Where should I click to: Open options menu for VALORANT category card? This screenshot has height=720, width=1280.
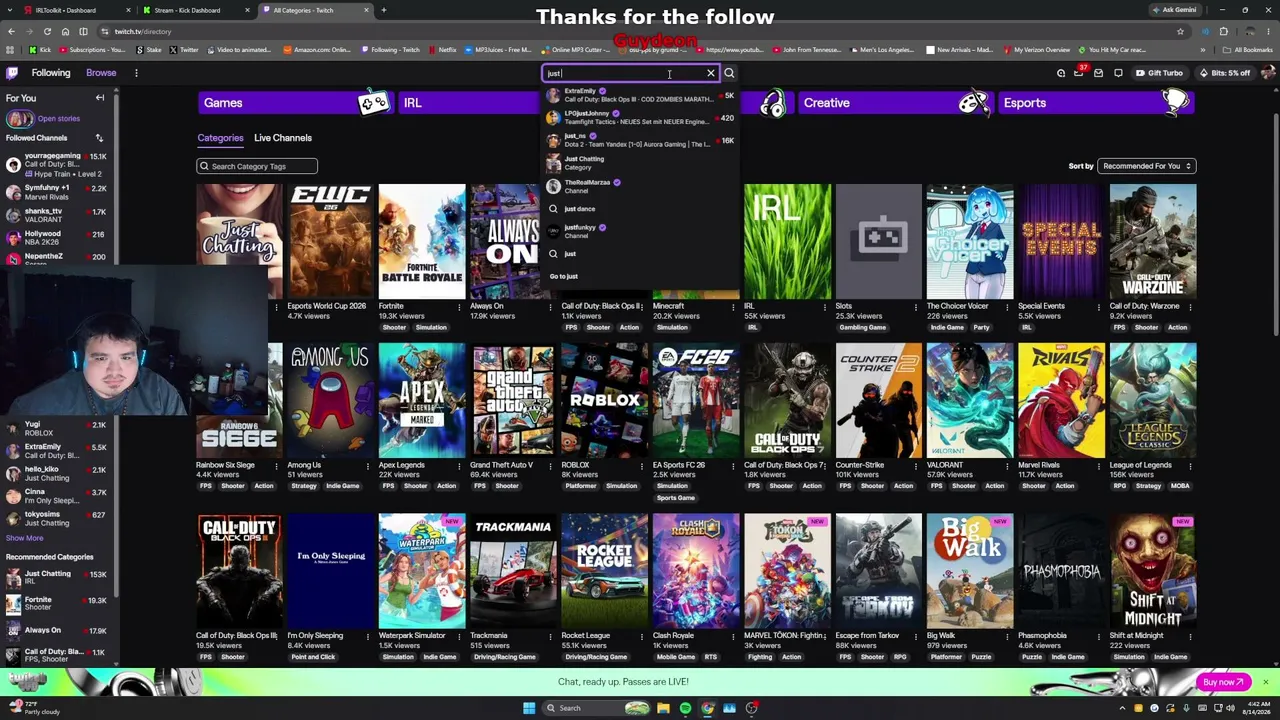[1007, 465]
